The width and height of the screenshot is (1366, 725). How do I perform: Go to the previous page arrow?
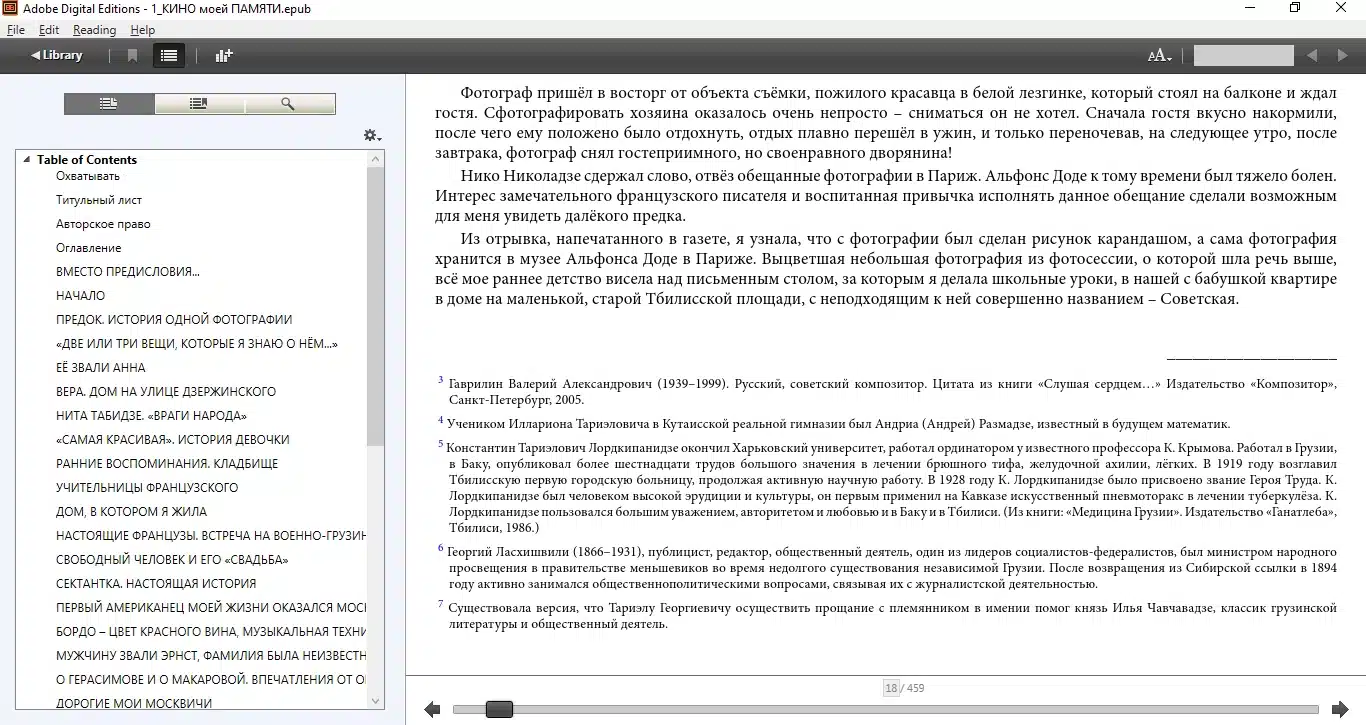[432, 710]
